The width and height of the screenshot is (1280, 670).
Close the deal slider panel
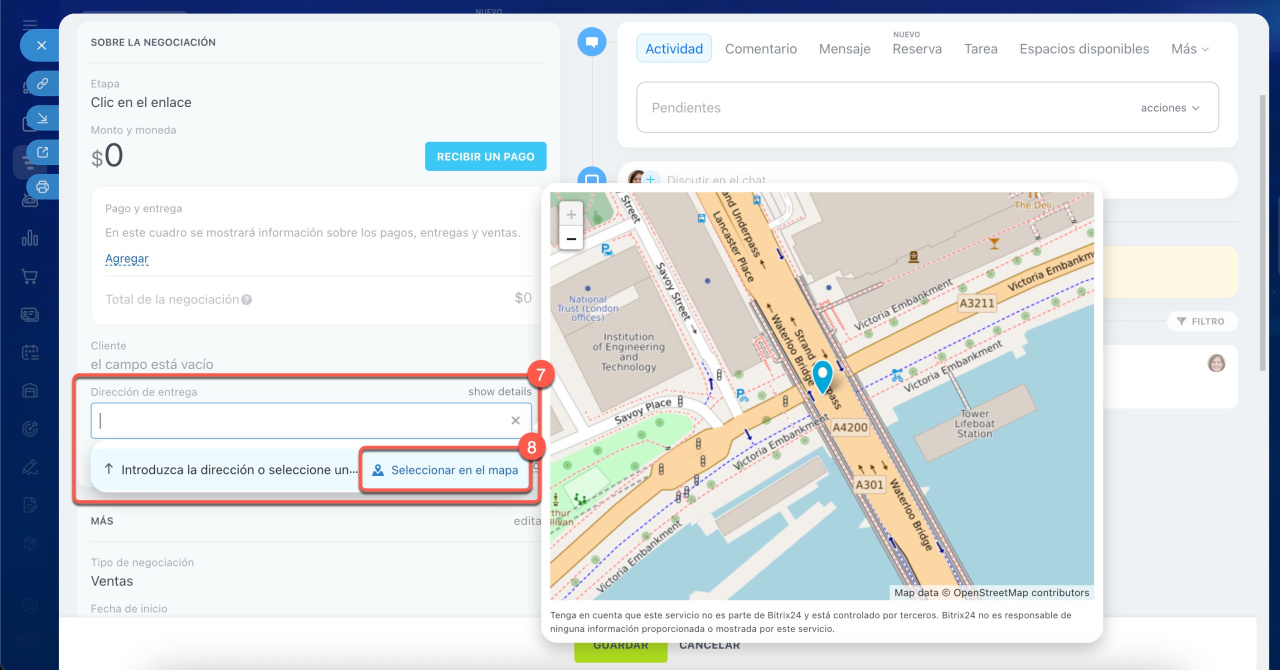41,45
